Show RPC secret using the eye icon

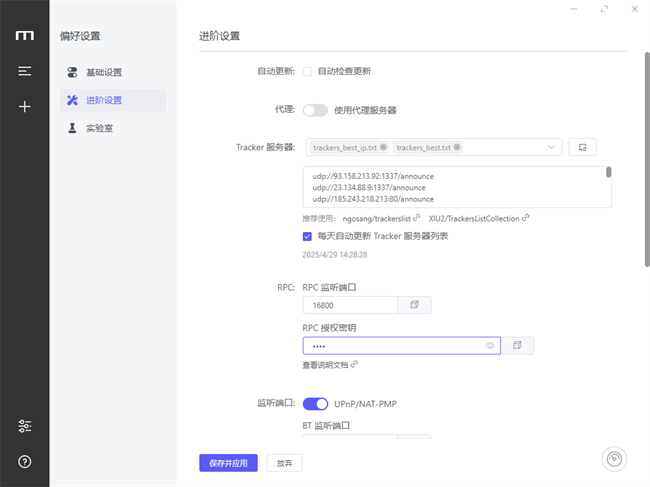coord(490,345)
